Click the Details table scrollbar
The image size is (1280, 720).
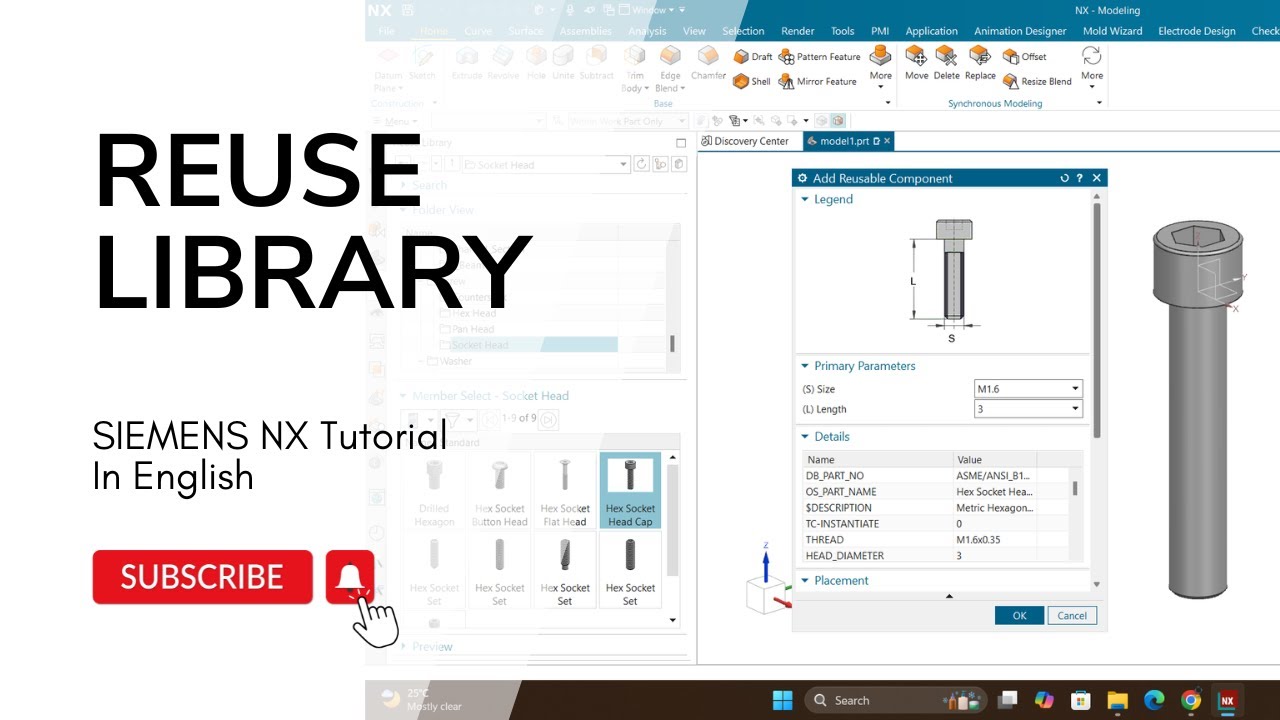1075,488
